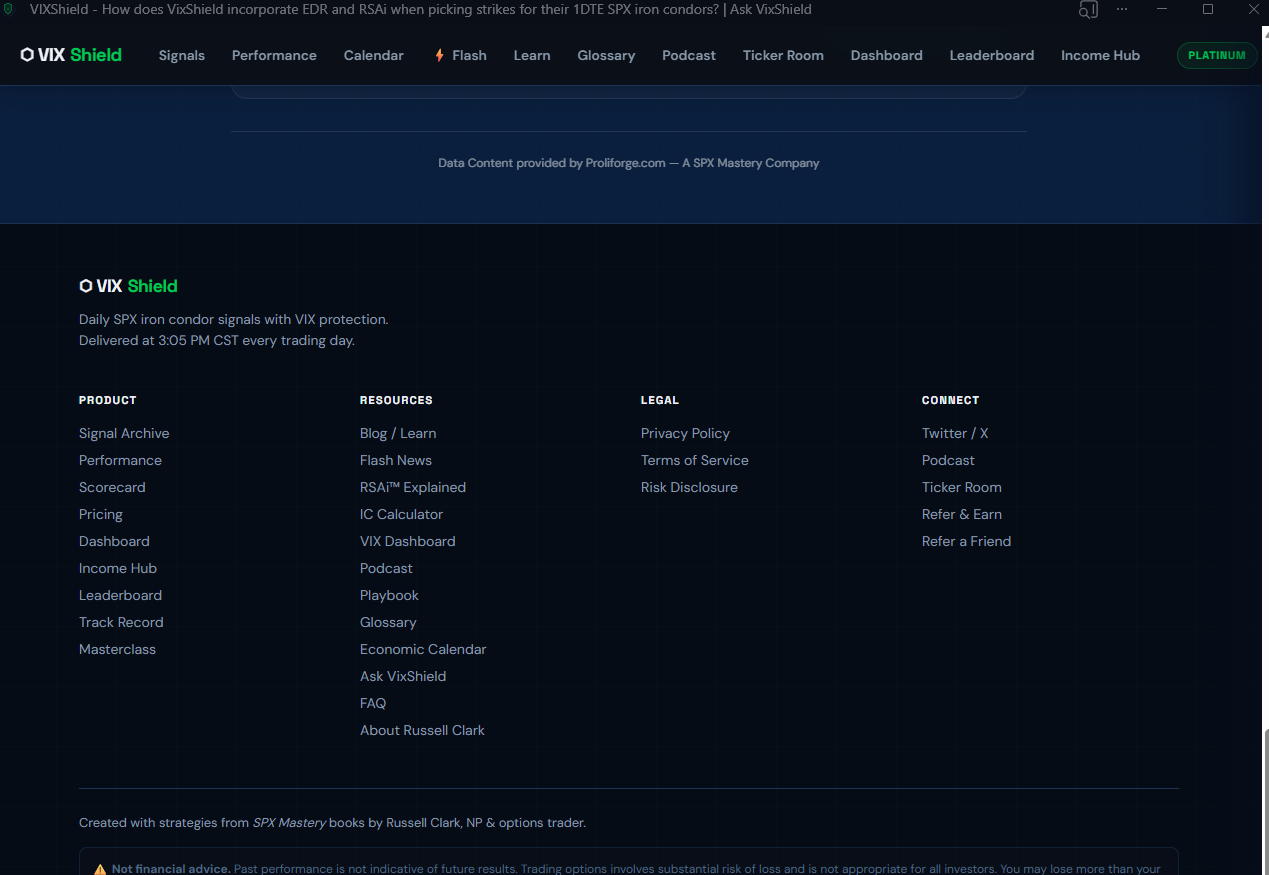1269x875 pixels.
Task: Open Glossary in the top navigation
Action: (606, 55)
